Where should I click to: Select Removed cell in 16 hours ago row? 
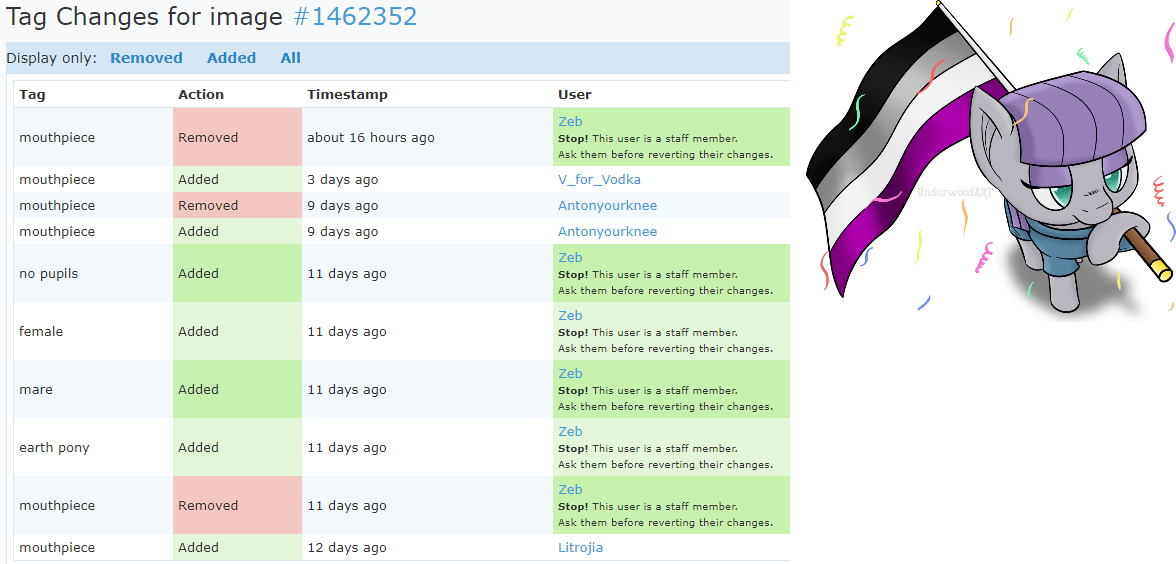point(237,137)
